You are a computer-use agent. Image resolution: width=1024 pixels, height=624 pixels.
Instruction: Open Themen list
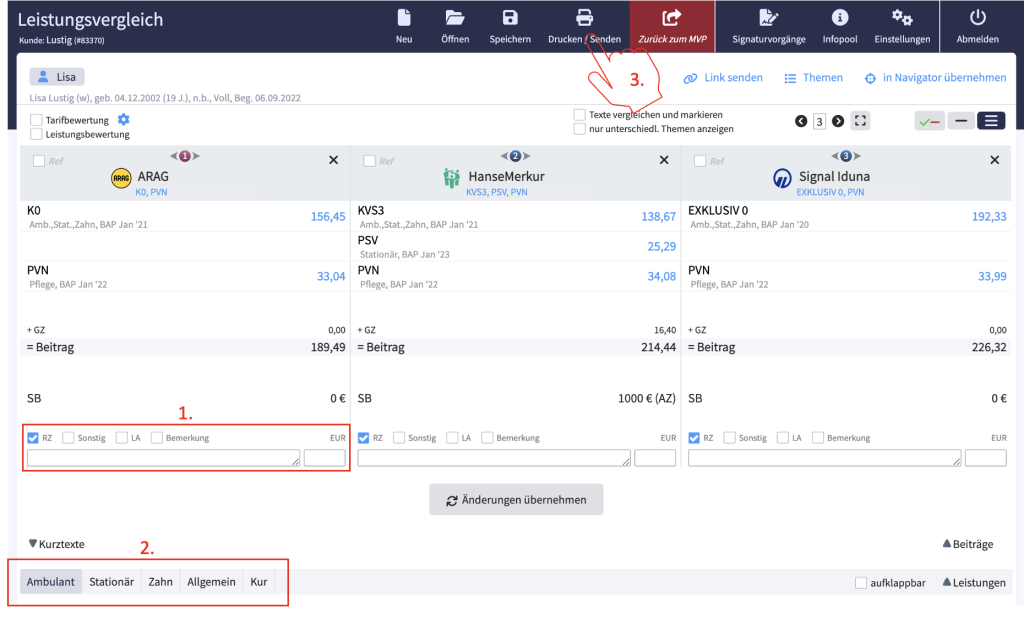[813, 78]
